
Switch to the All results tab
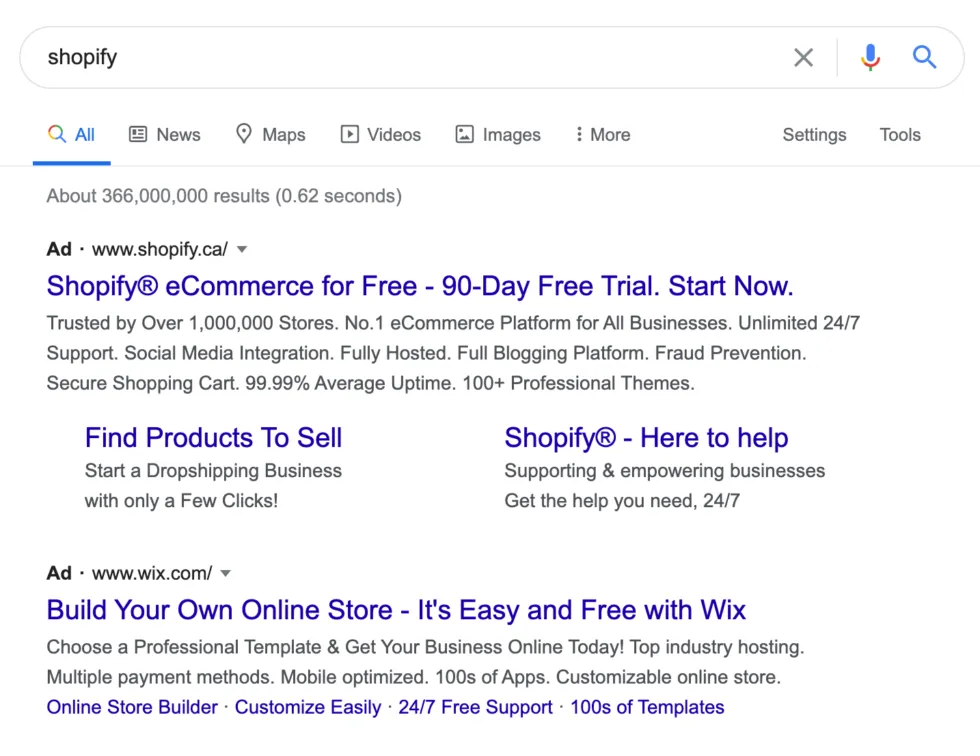pos(72,134)
